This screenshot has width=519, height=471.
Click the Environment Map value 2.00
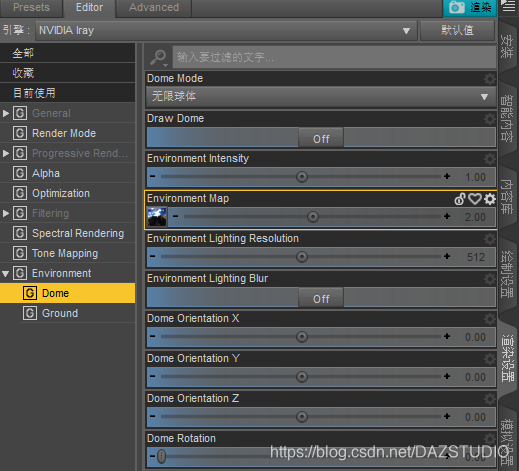(476, 217)
